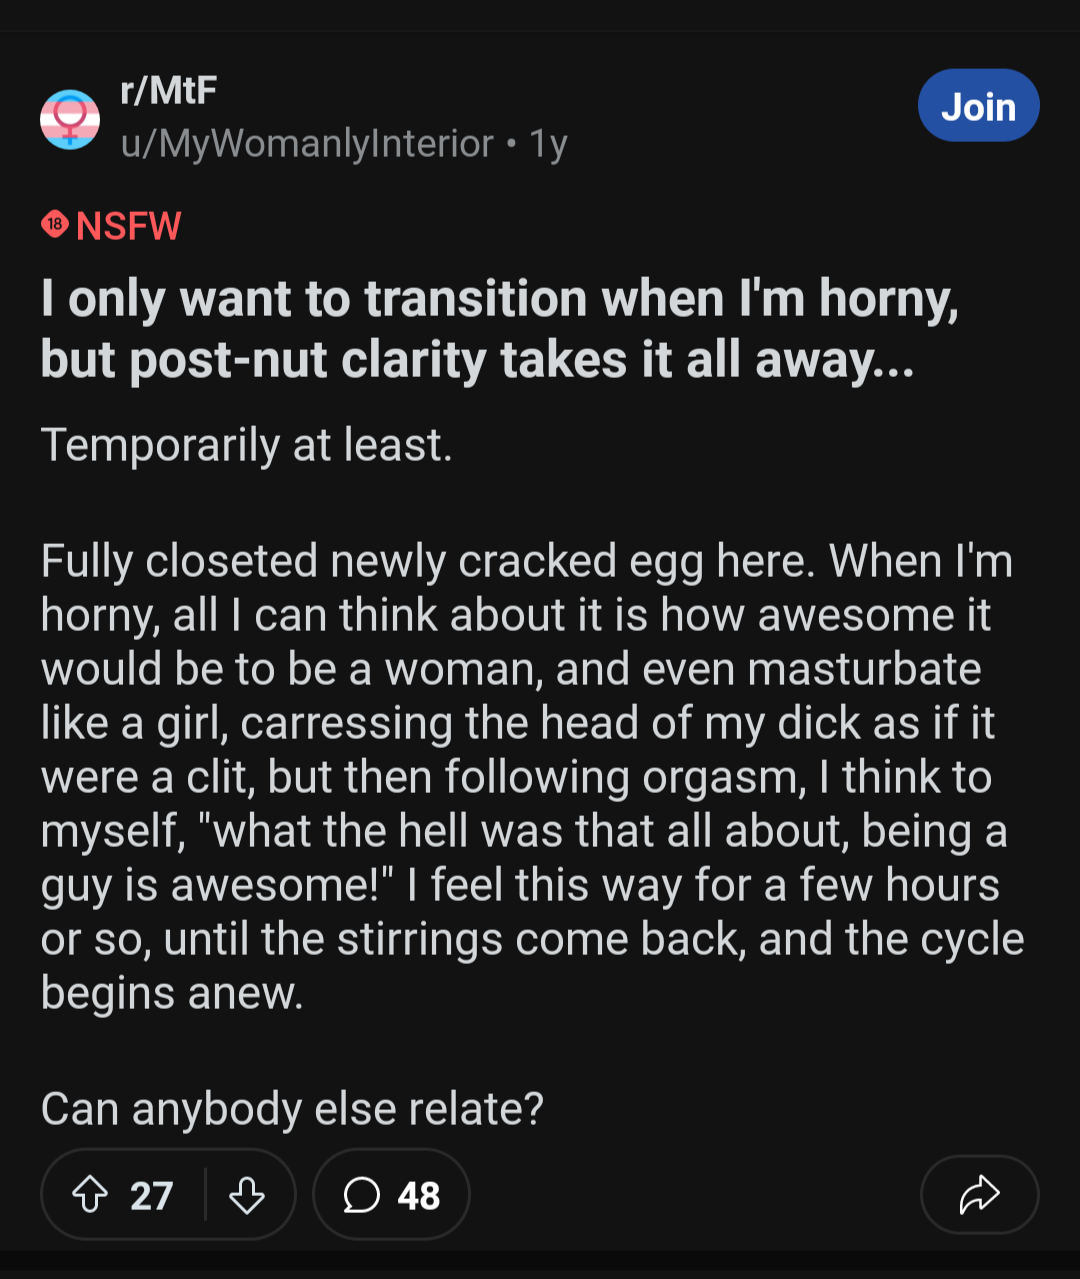The height and width of the screenshot is (1279, 1080).
Task: Open the post by its bold title
Action: [500, 299]
